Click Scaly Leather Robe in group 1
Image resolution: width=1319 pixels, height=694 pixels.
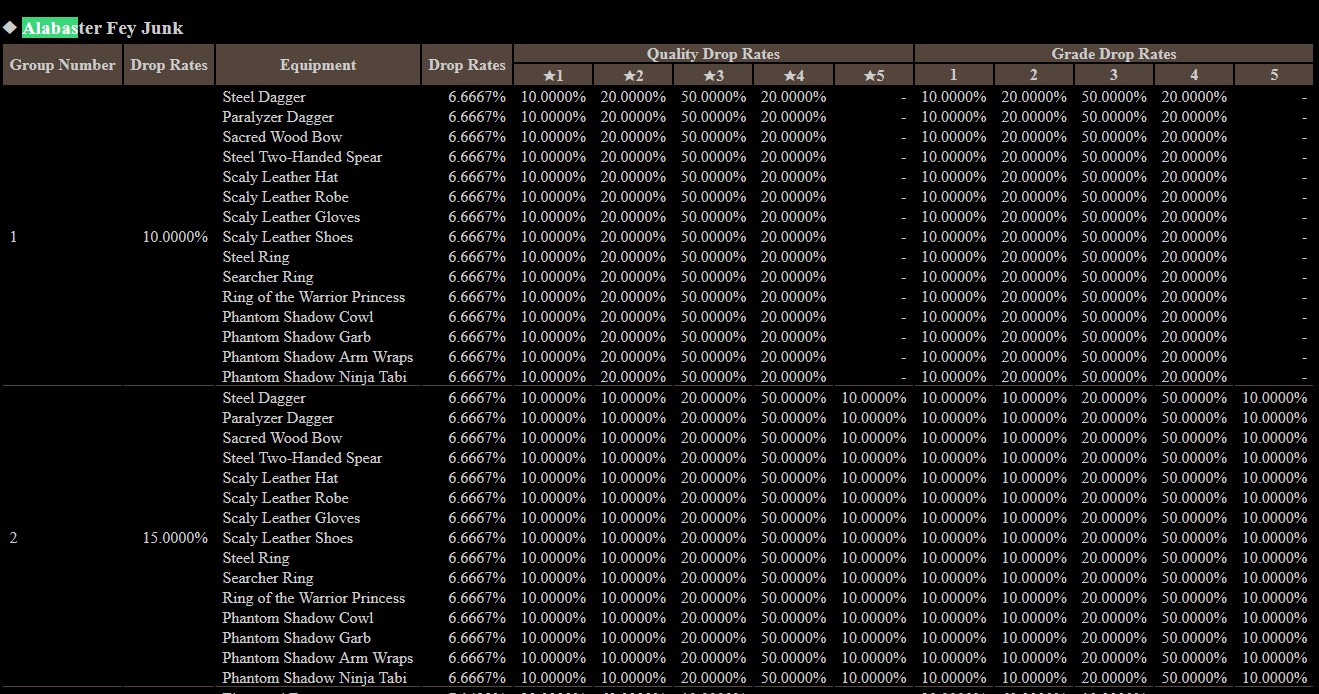[285, 197]
